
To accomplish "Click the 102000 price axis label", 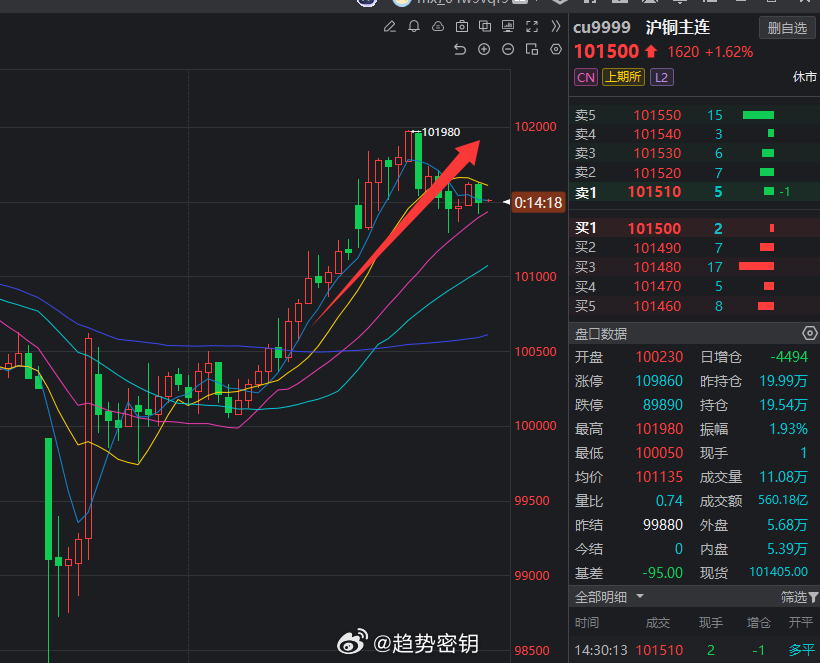I will coord(536,127).
